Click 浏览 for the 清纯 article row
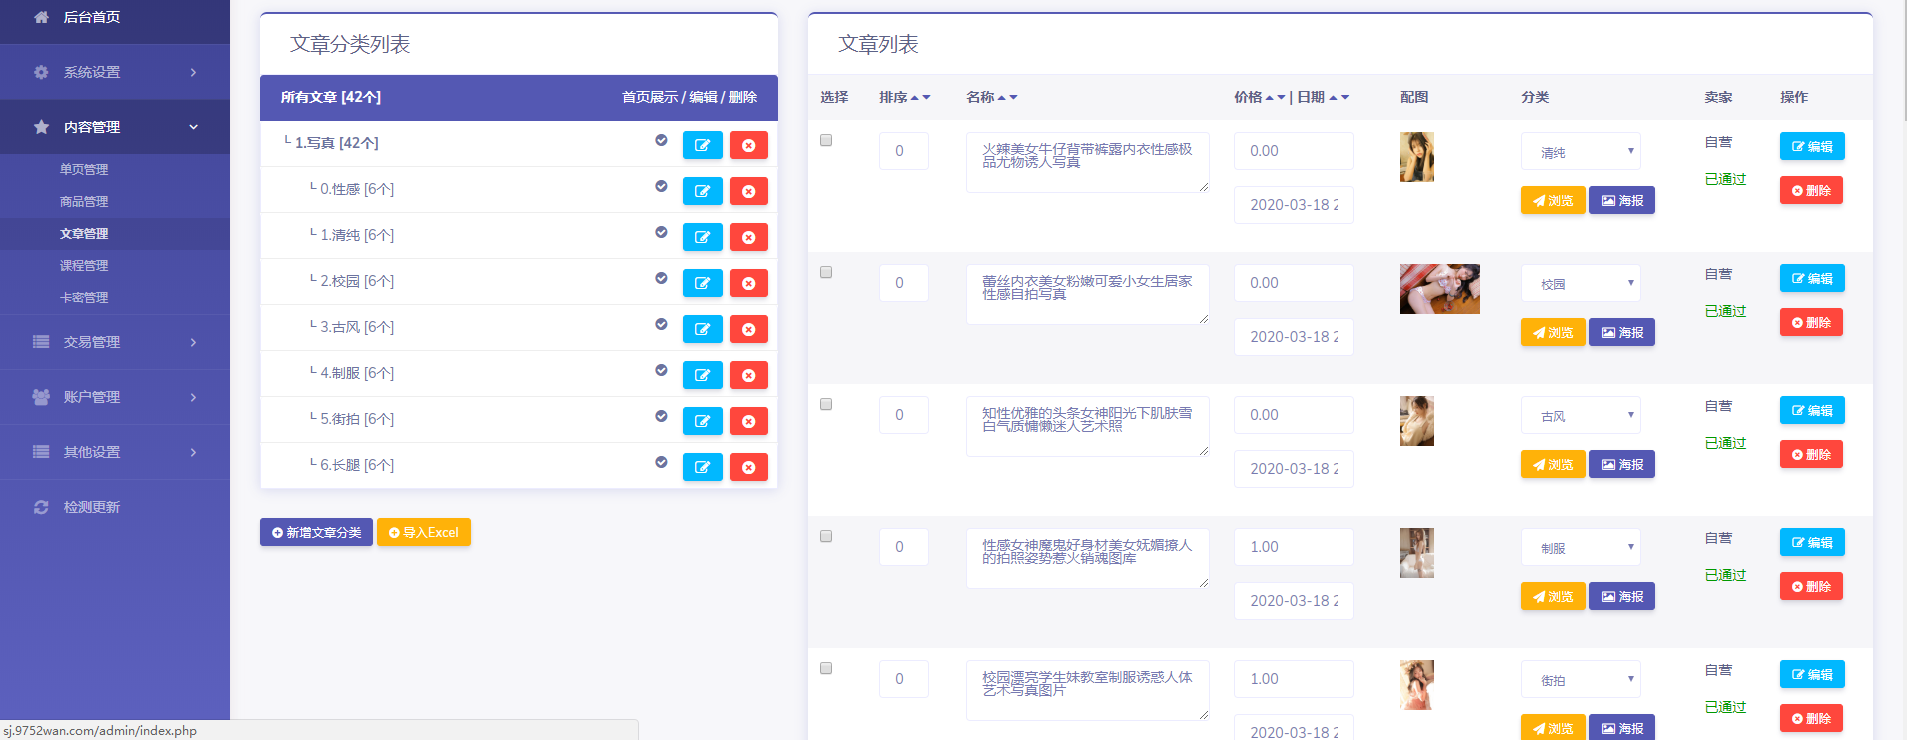Image resolution: width=1907 pixels, height=740 pixels. tap(1553, 200)
